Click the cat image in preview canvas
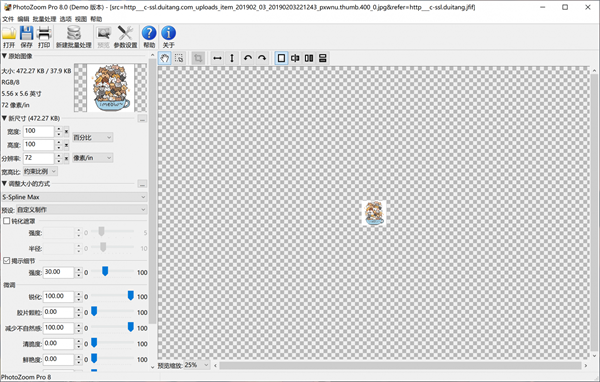This screenshot has width=600, height=382. pyautogui.click(x=374, y=213)
